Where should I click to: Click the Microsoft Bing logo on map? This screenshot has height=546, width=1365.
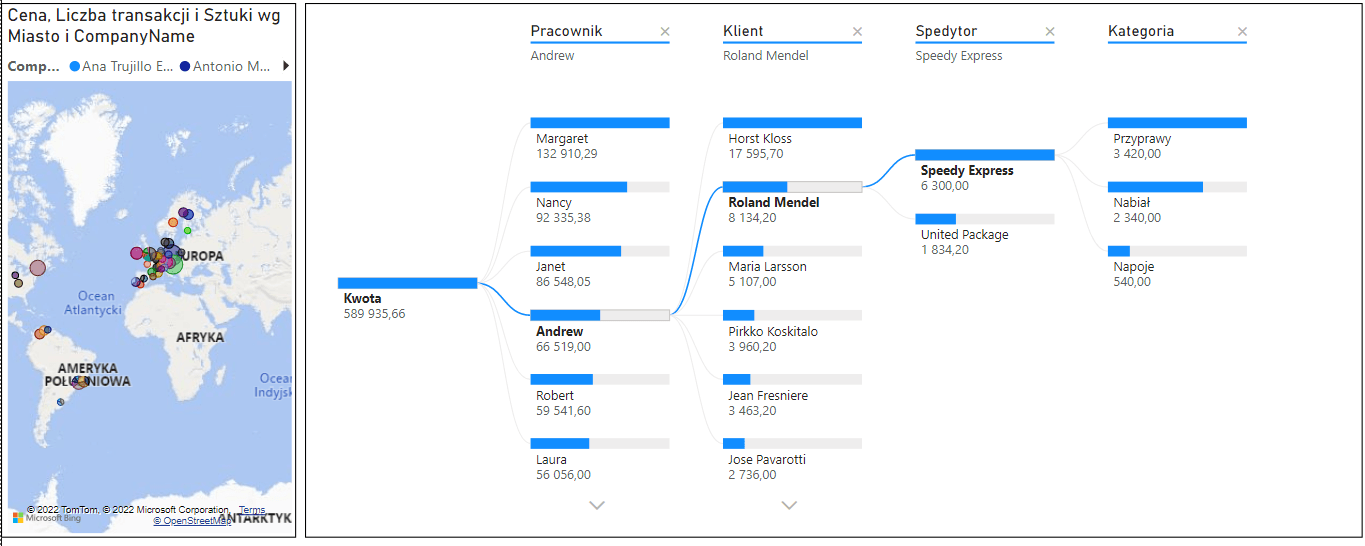(x=38, y=518)
